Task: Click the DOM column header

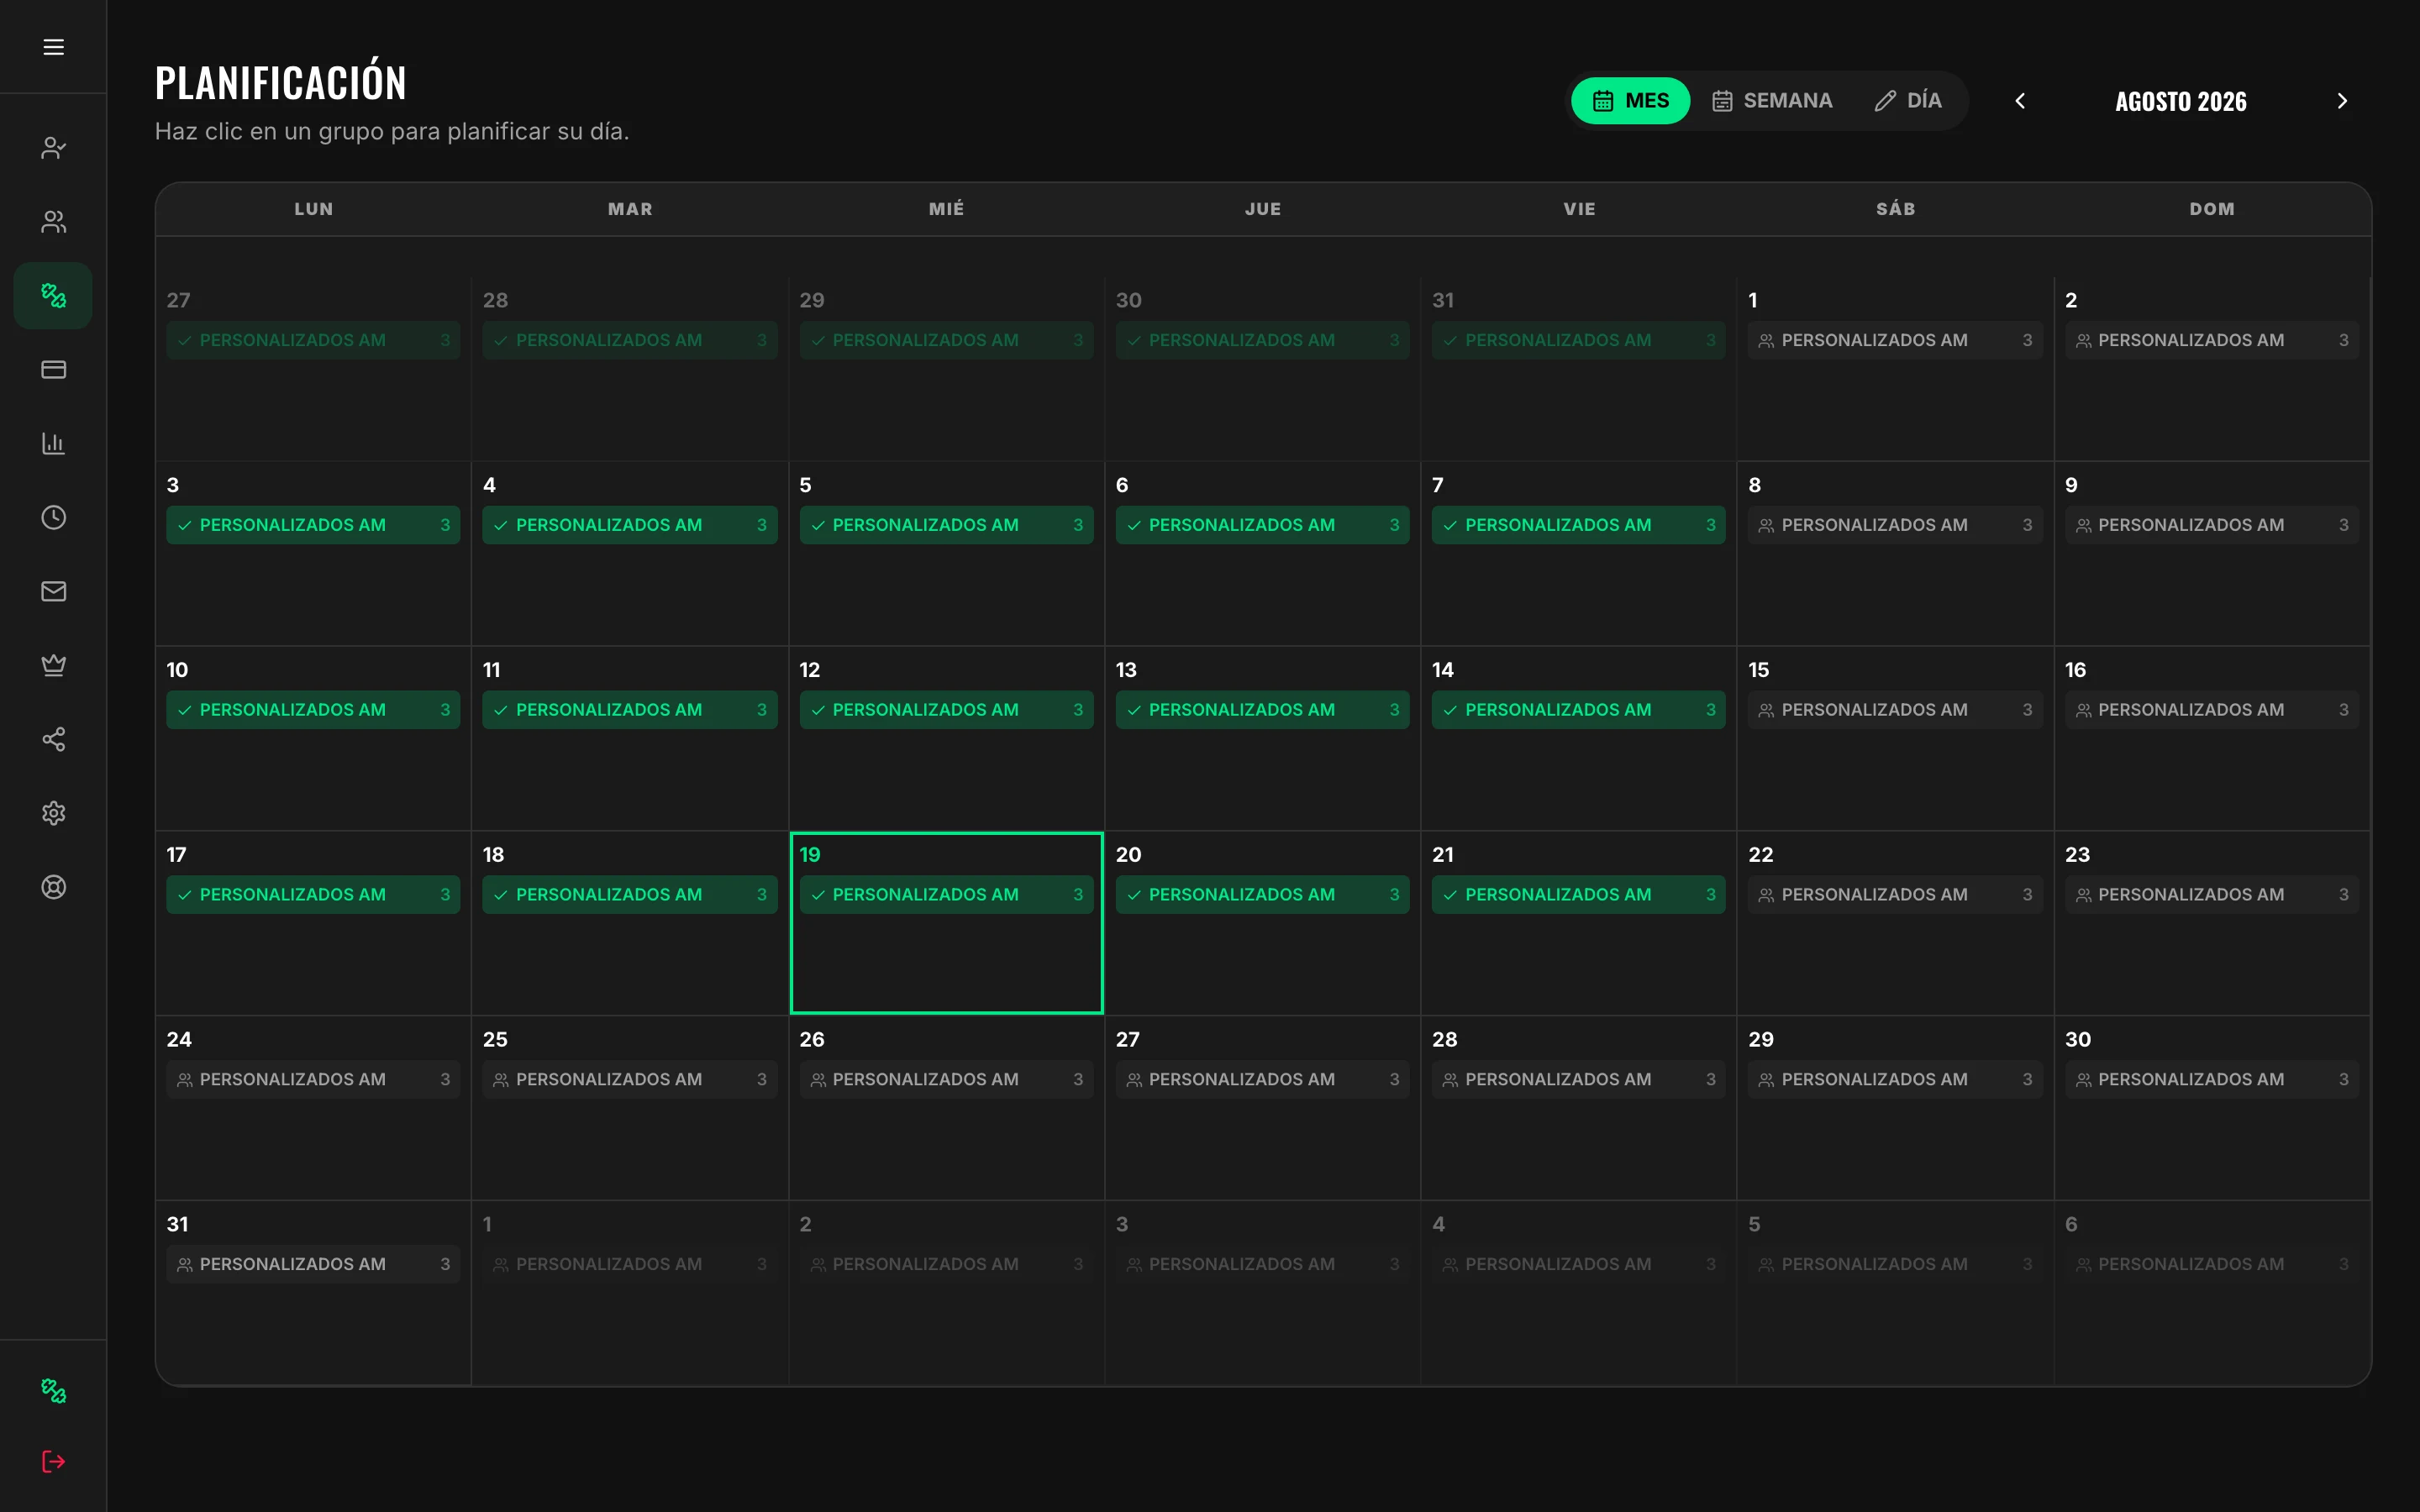Action: 2211,209
